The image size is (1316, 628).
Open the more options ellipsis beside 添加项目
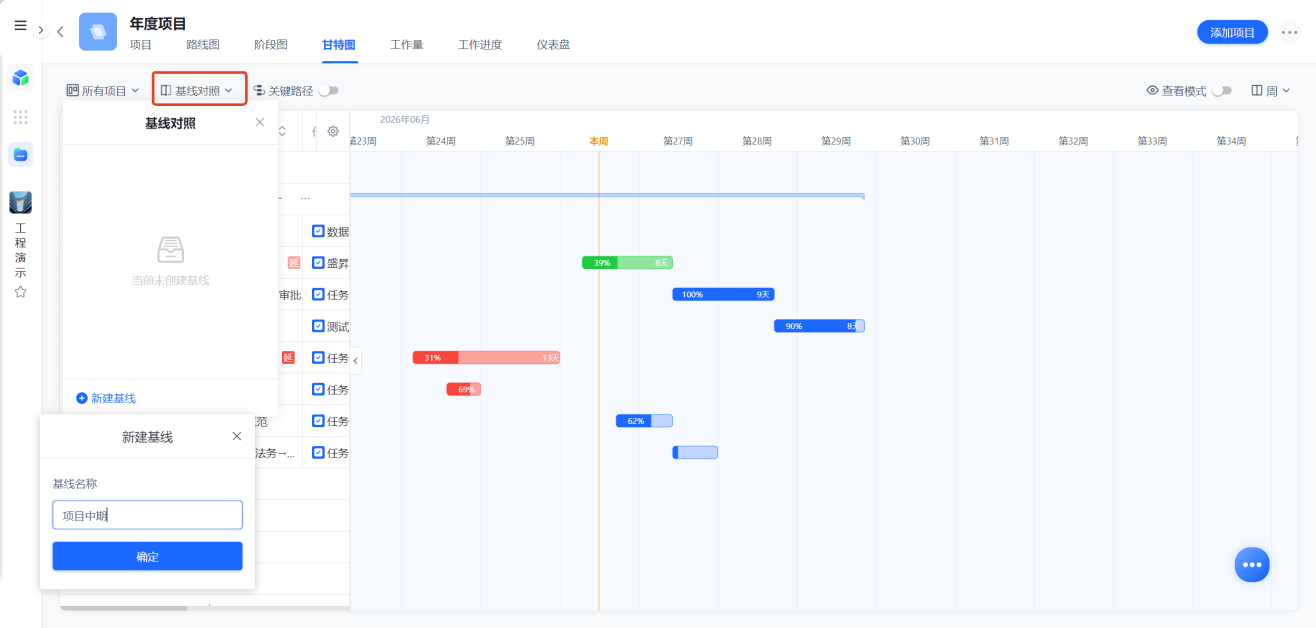tap(1289, 32)
